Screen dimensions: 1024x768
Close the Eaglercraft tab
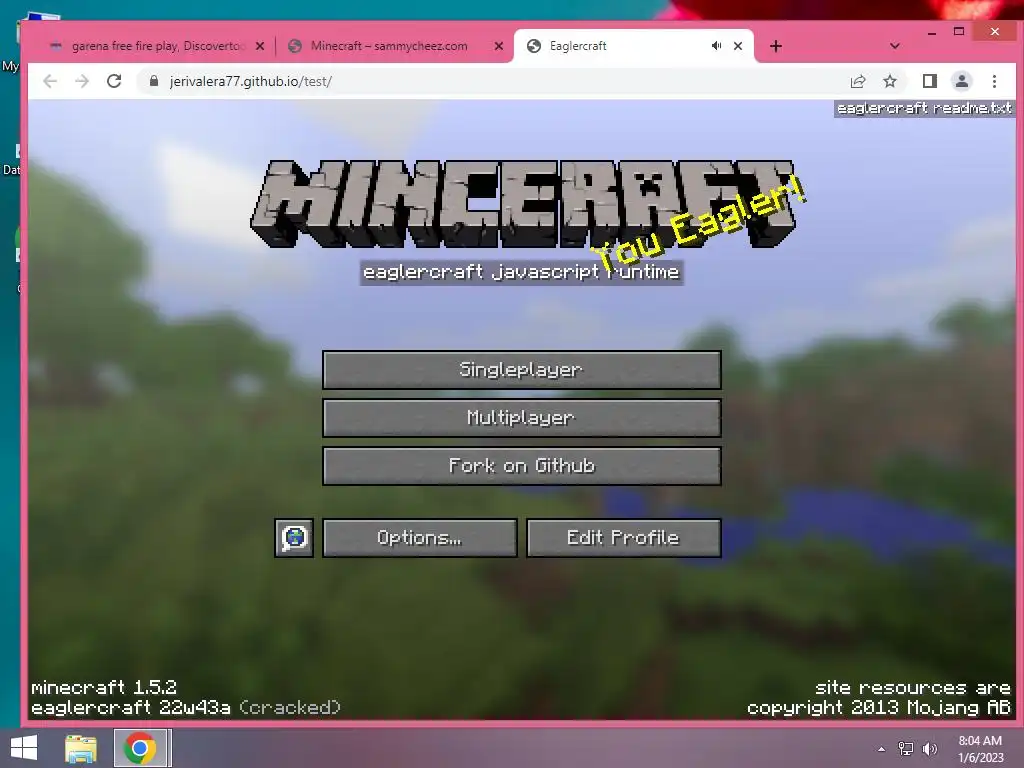(738, 46)
